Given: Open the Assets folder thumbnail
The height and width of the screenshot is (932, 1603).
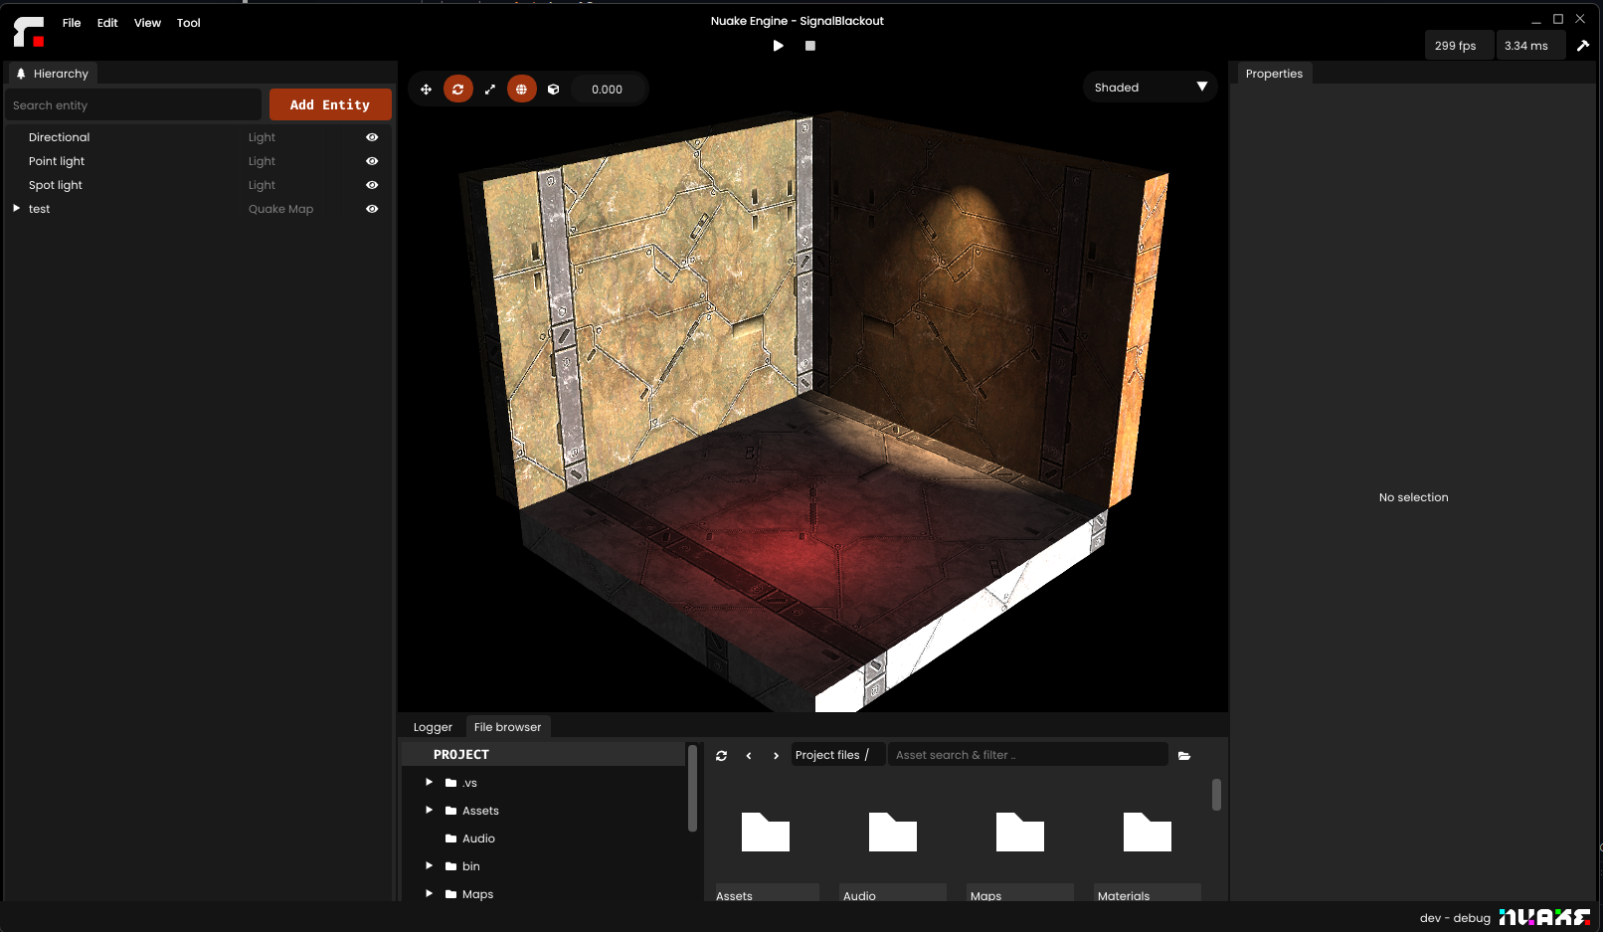Looking at the screenshot, I should coord(765,832).
